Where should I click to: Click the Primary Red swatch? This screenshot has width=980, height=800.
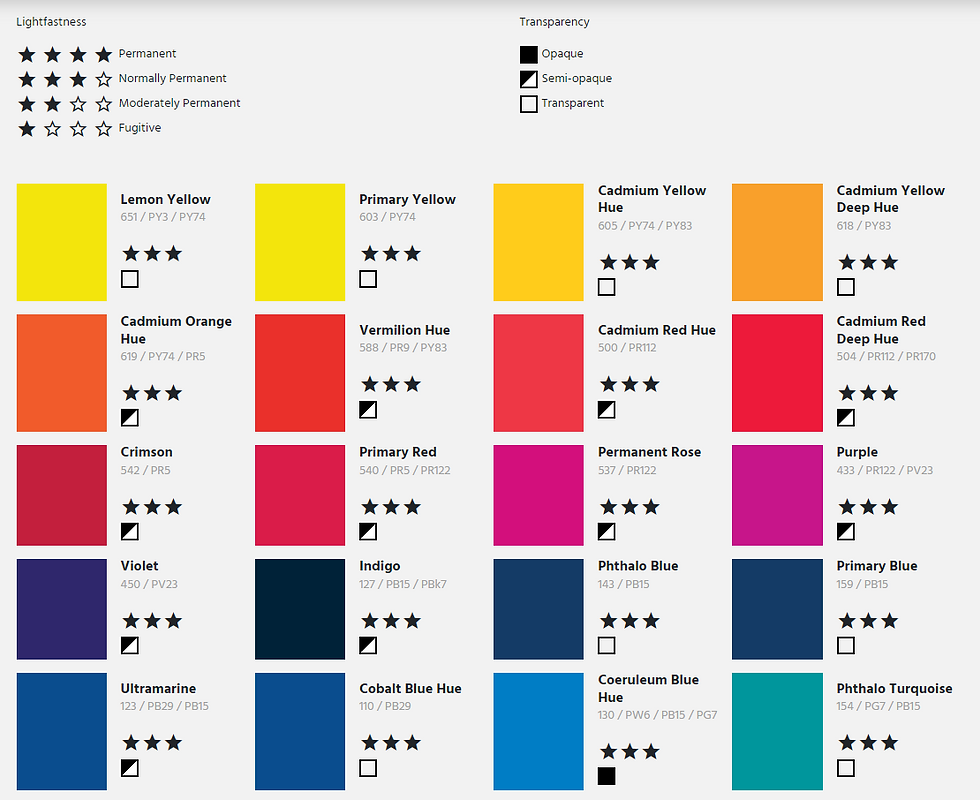300,495
